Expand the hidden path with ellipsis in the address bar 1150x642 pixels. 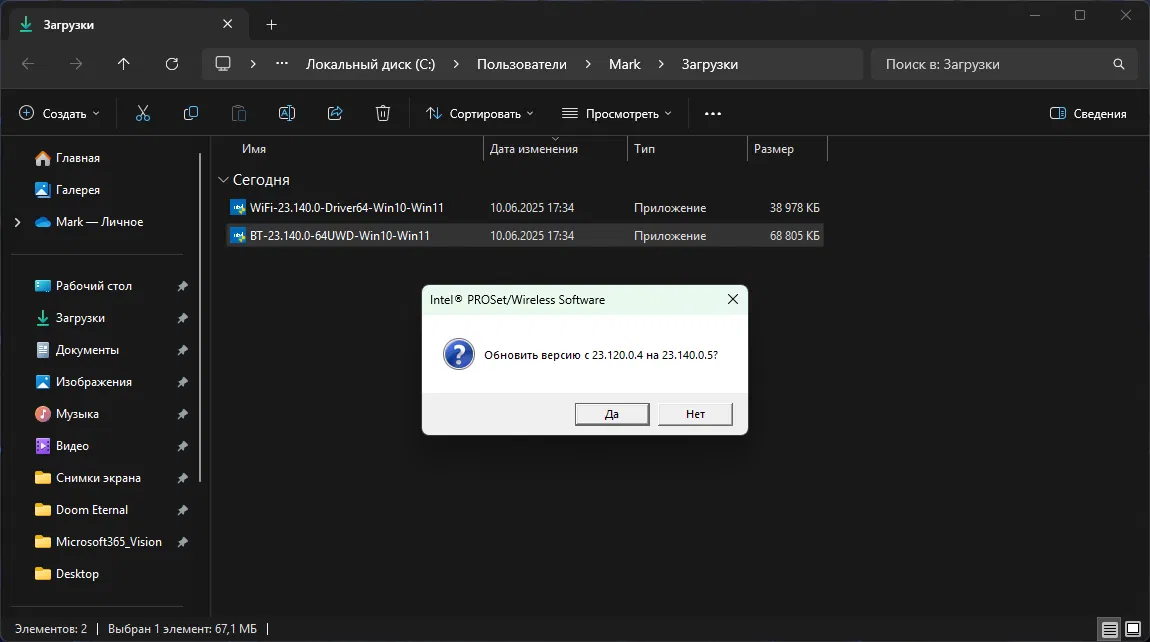coord(282,65)
